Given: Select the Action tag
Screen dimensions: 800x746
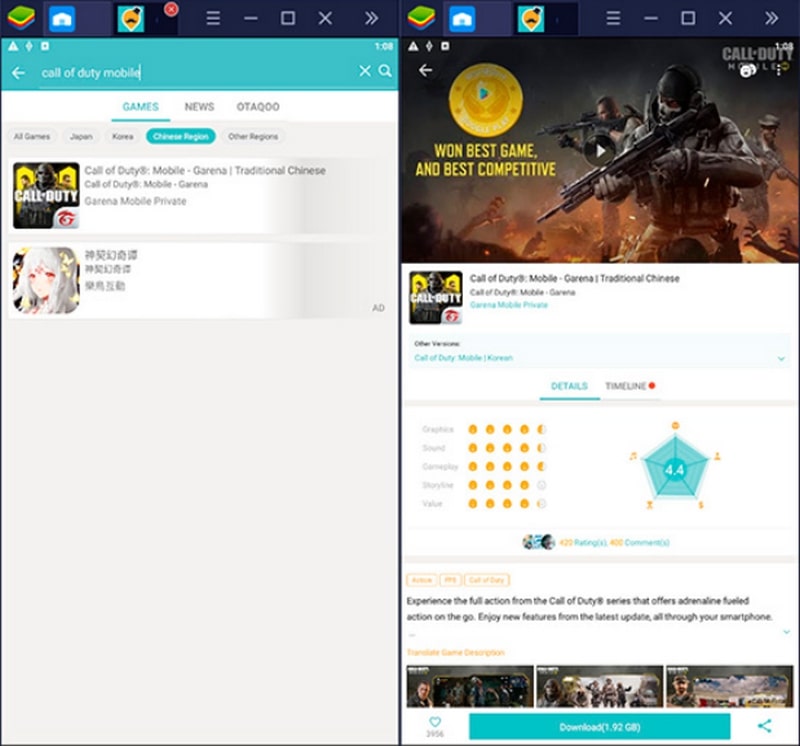Looking at the screenshot, I should 421,580.
